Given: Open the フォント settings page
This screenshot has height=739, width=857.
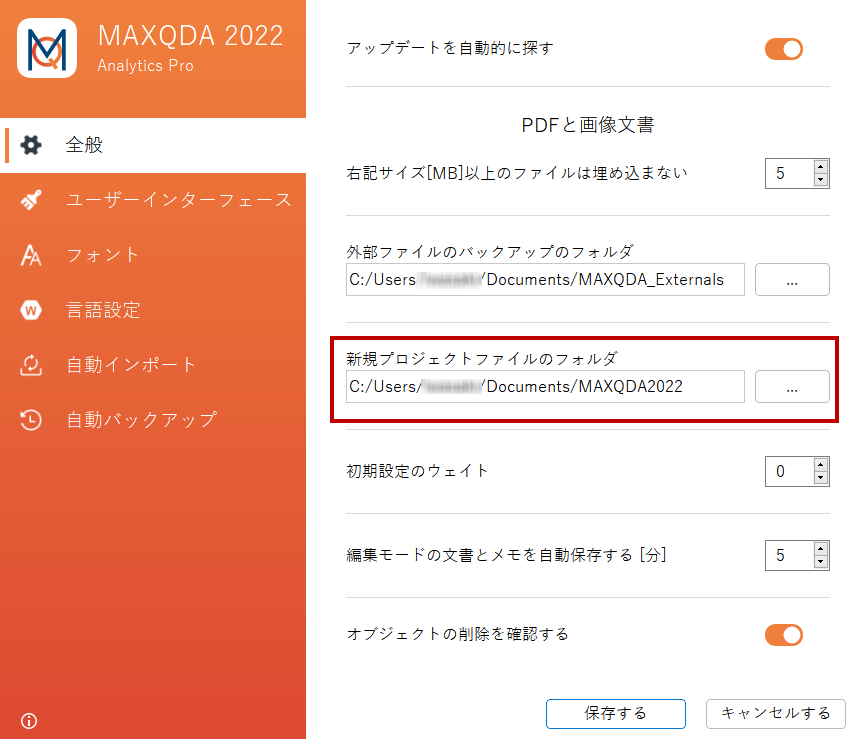Looking at the screenshot, I should coord(153,255).
